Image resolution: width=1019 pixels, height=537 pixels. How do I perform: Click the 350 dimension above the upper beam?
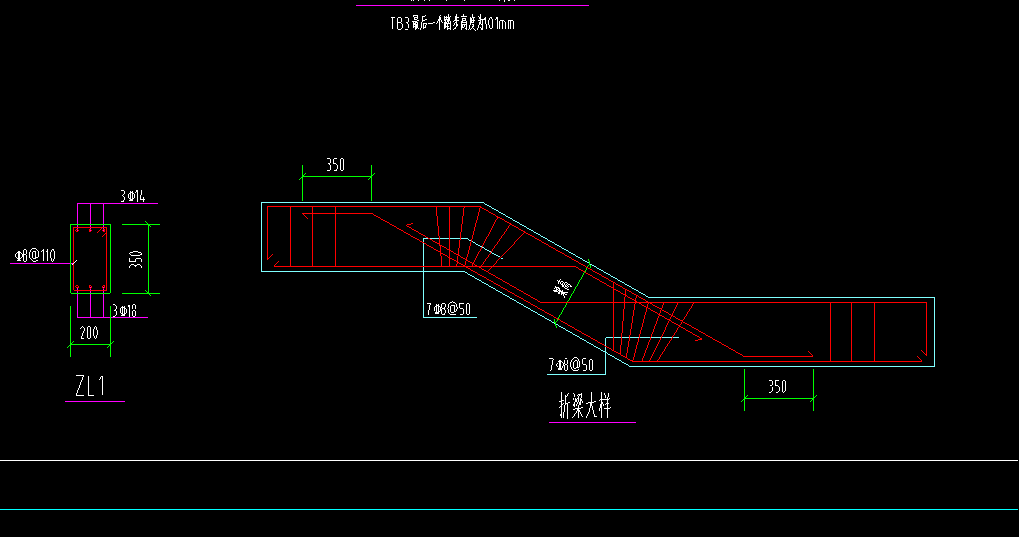tap(335, 165)
